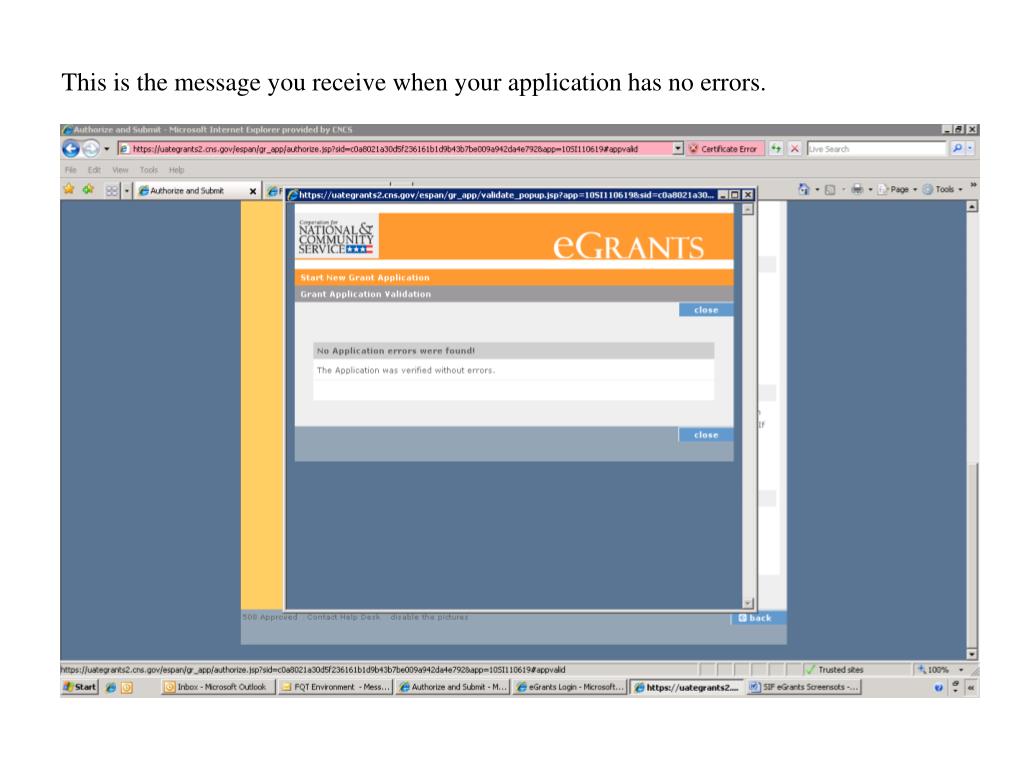Open the 100% zoom level control
Screen dimensions: 1024x768
(x=940, y=669)
